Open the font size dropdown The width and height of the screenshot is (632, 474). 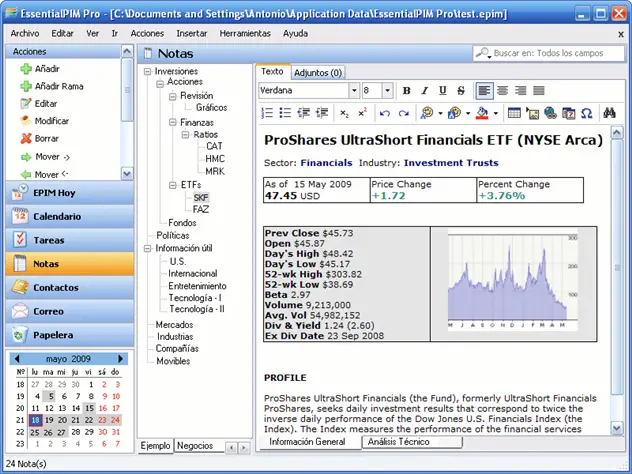(x=388, y=91)
